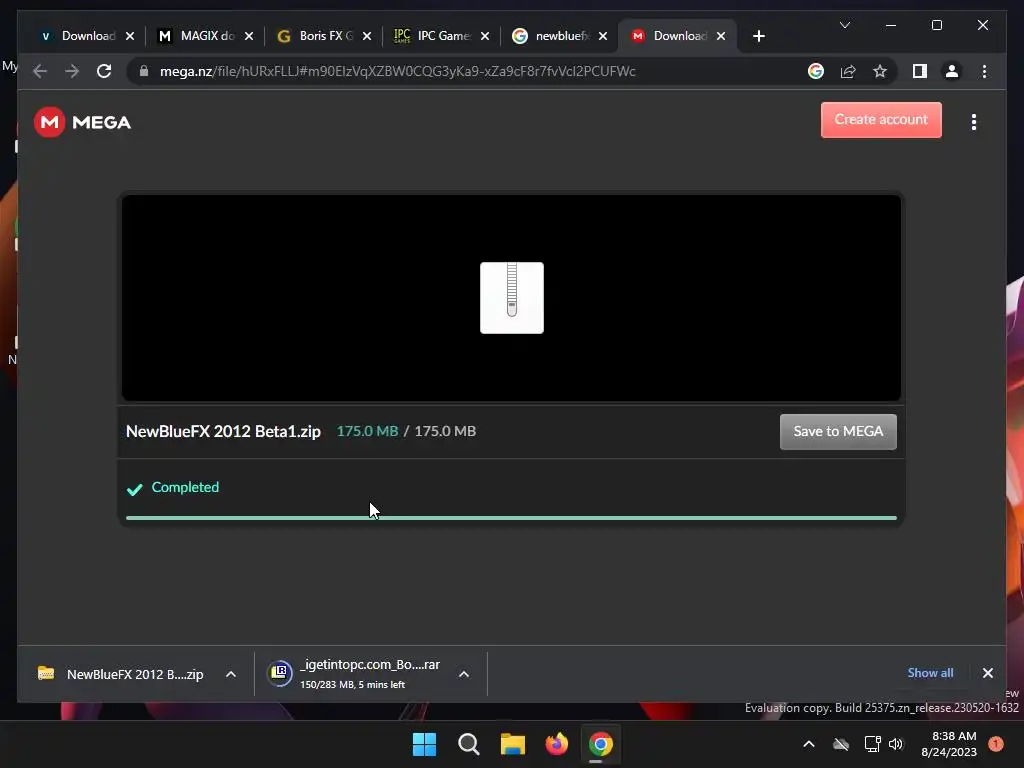Open network settings tray icon
The image size is (1024, 768).
(872, 744)
